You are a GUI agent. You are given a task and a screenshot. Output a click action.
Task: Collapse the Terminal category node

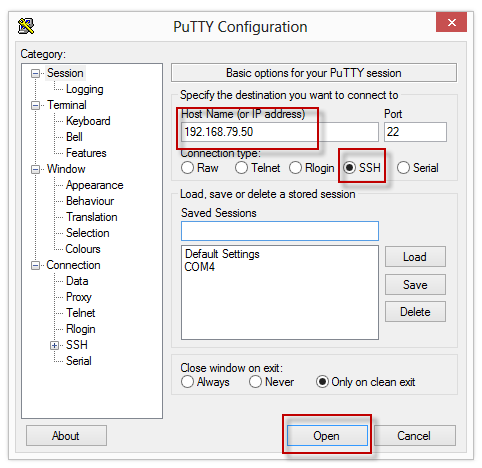tap(35, 105)
